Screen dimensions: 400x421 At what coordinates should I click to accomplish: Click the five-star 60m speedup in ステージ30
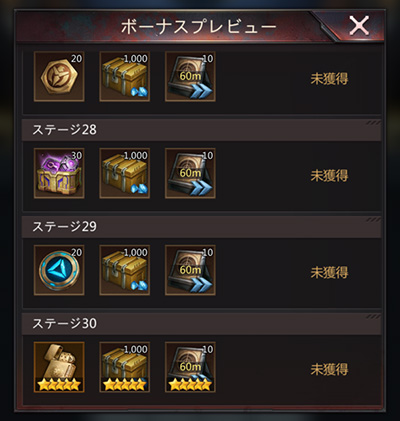coord(190,367)
